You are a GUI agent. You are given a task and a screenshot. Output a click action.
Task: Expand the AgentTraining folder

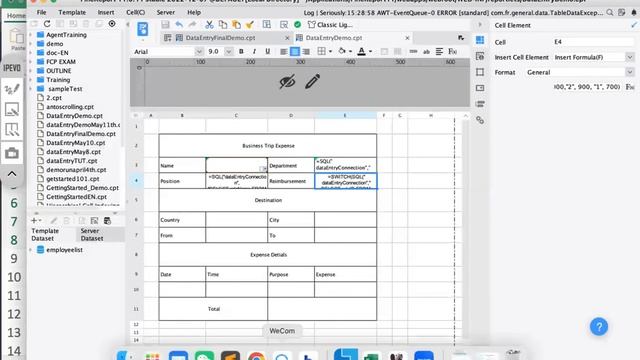point(31,35)
